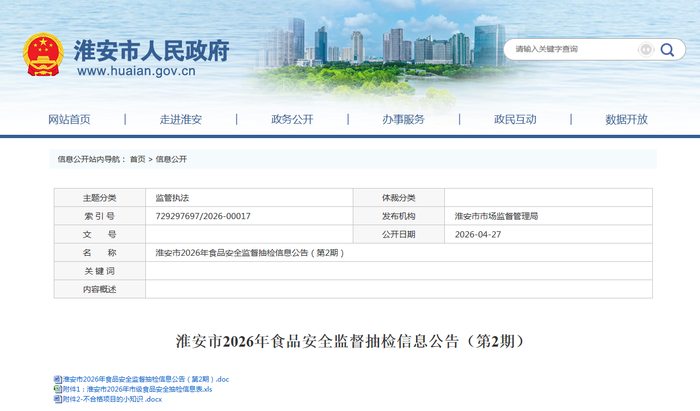Click the index number 729297697/2026-00017

[x=203, y=216]
